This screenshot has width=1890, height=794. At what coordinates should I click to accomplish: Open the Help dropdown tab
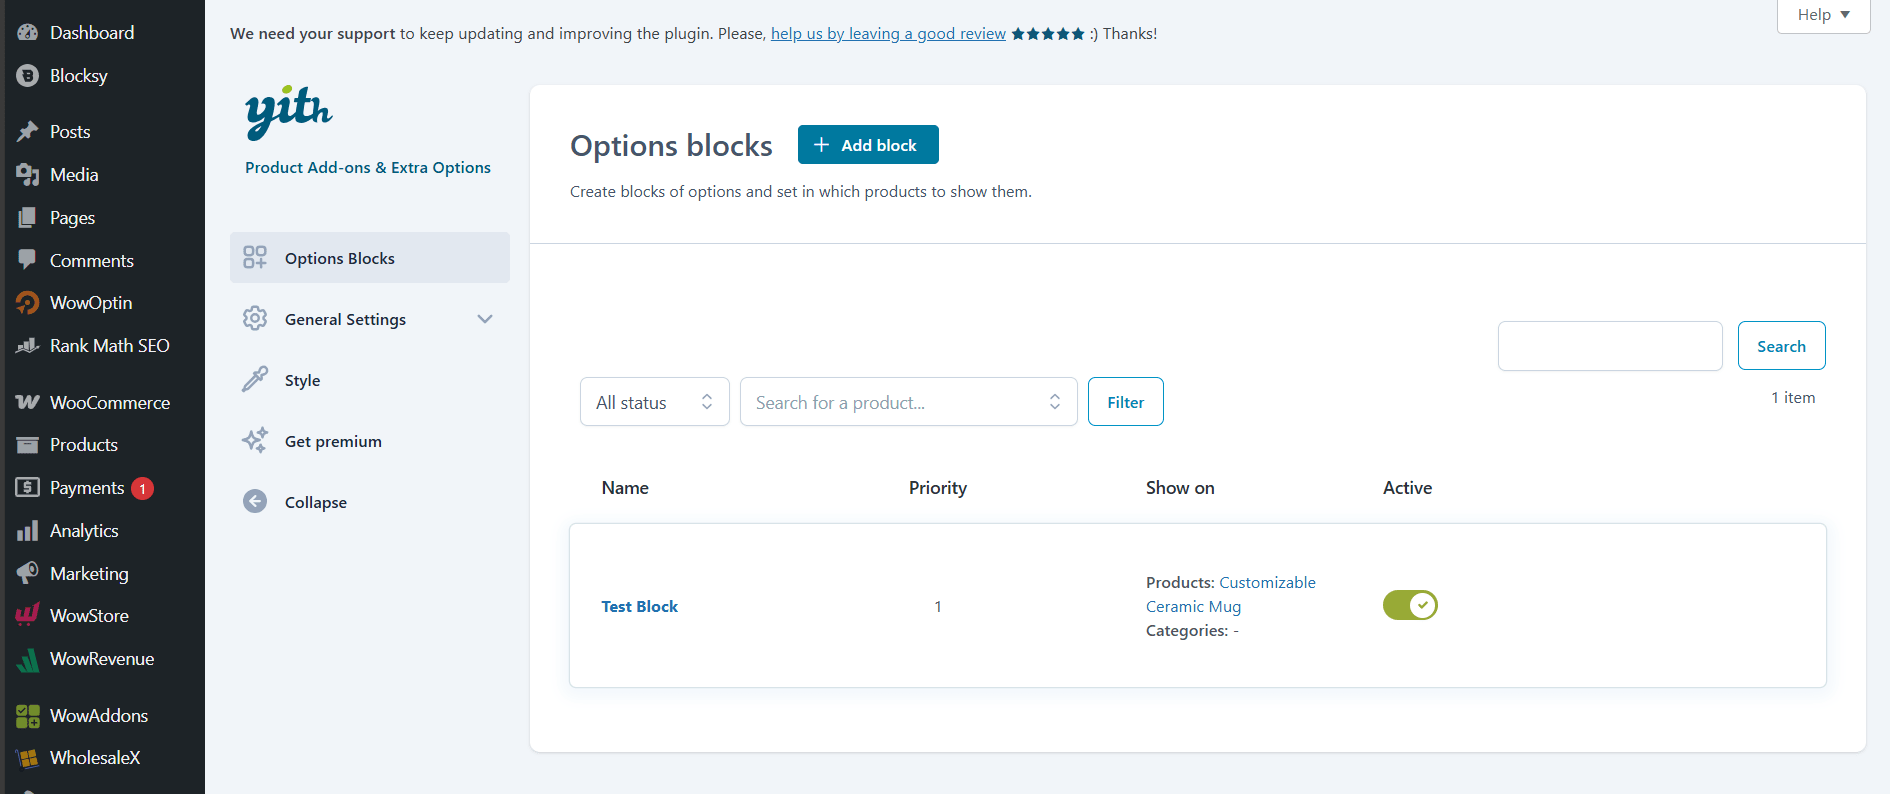[x=1823, y=15]
